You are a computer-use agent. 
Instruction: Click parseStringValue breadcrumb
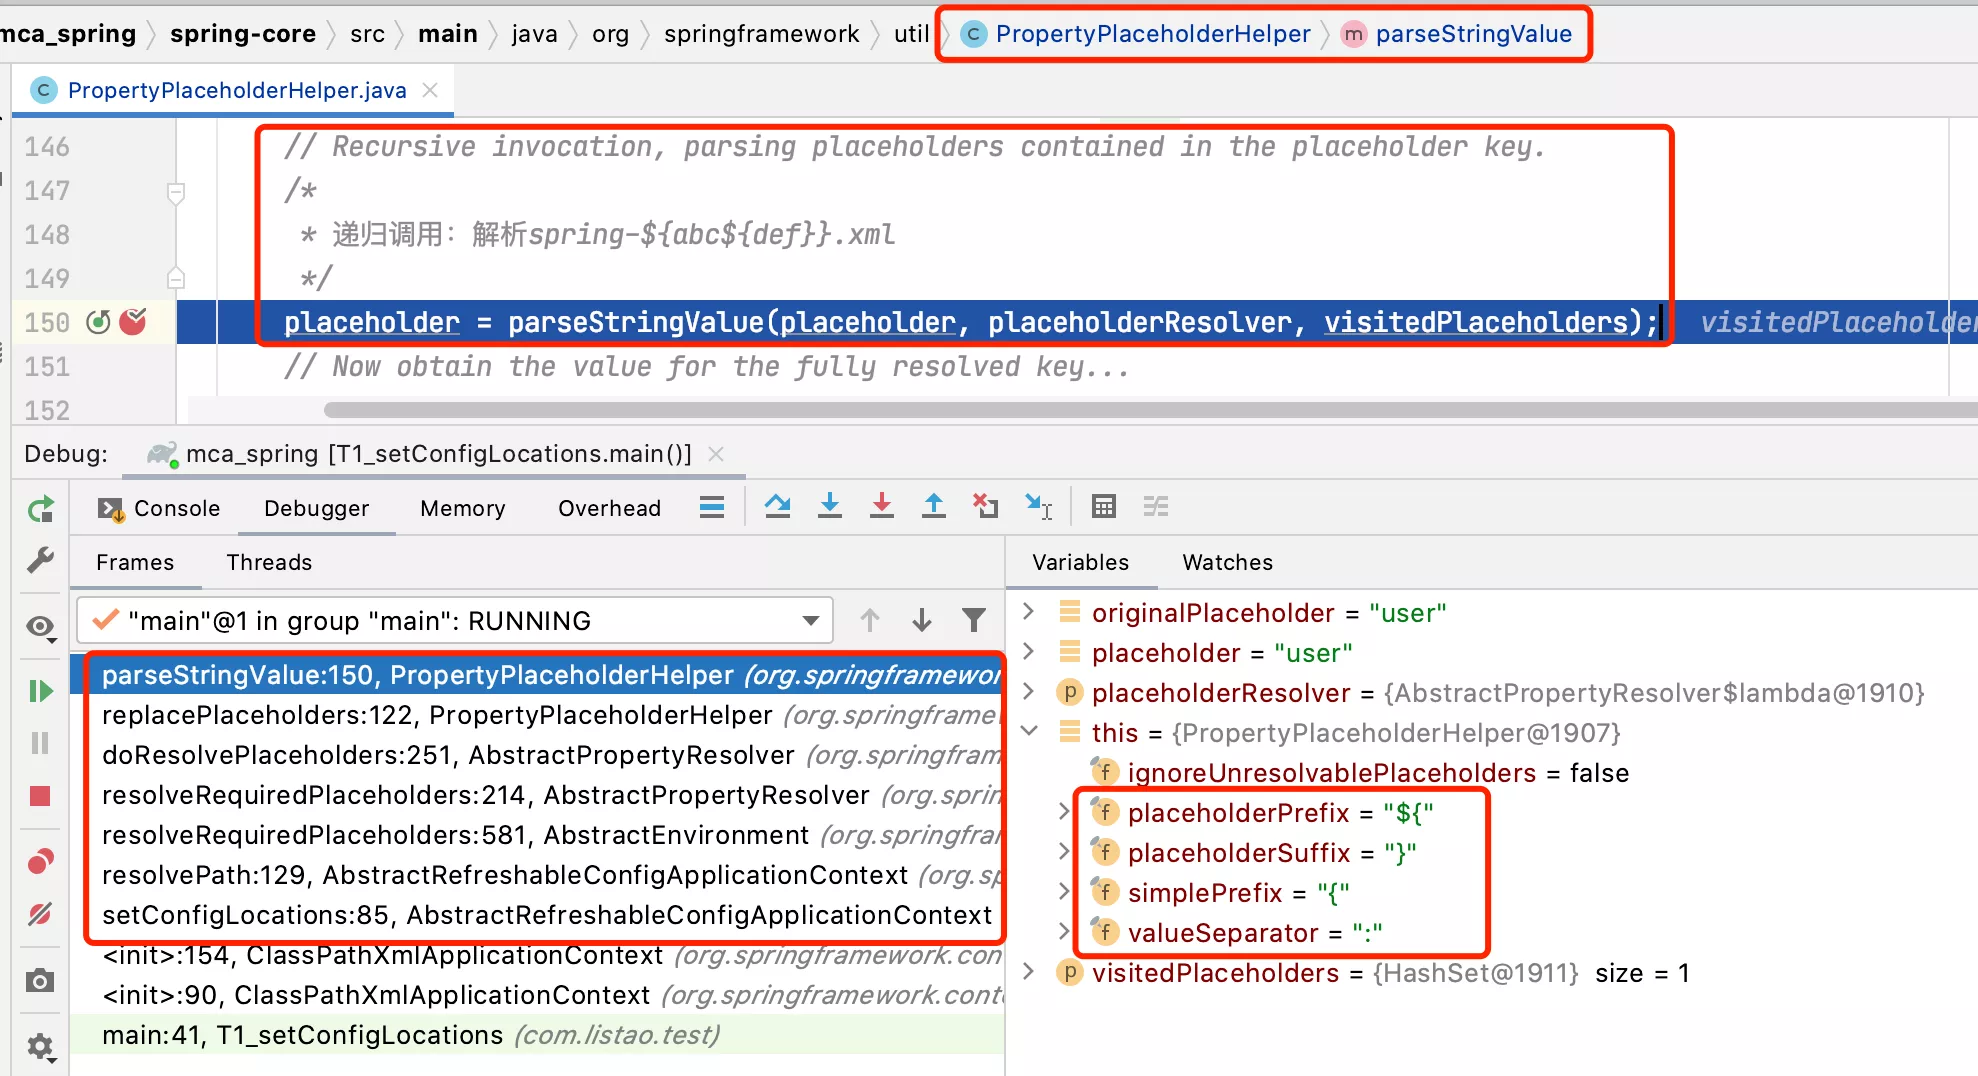coord(1457,34)
